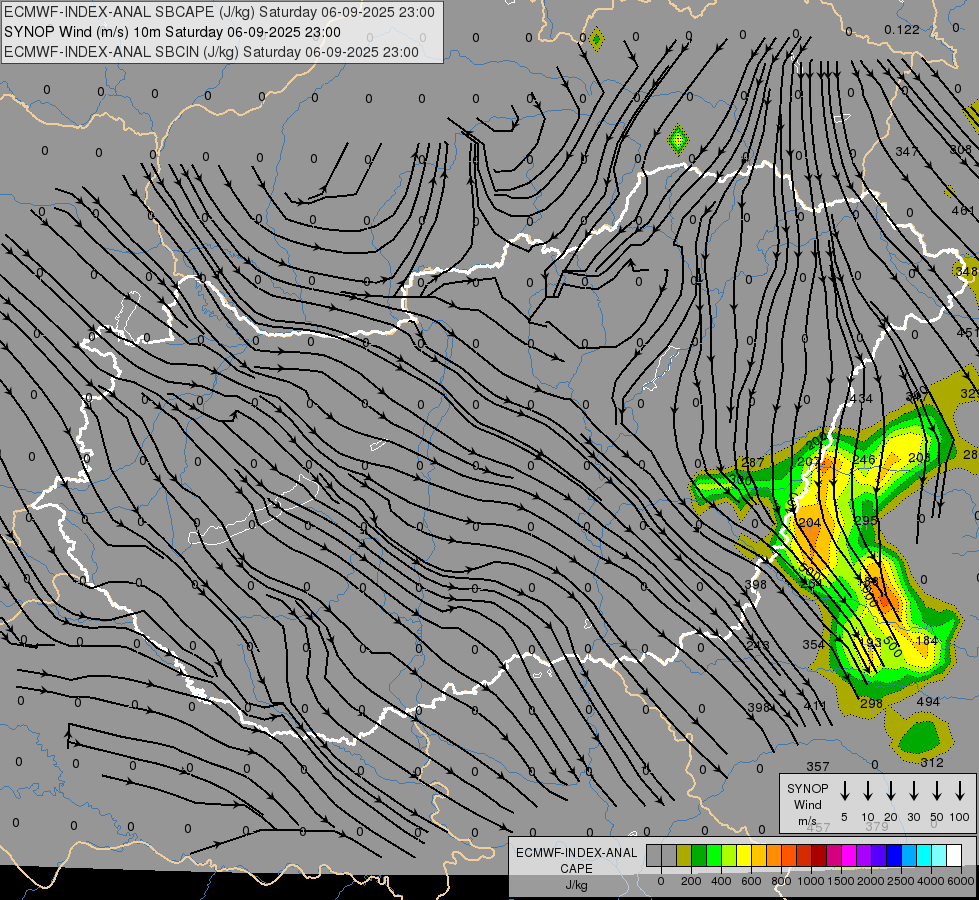
Task: Click the 100 m/s wind legend arrow
Action: [x=960, y=791]
